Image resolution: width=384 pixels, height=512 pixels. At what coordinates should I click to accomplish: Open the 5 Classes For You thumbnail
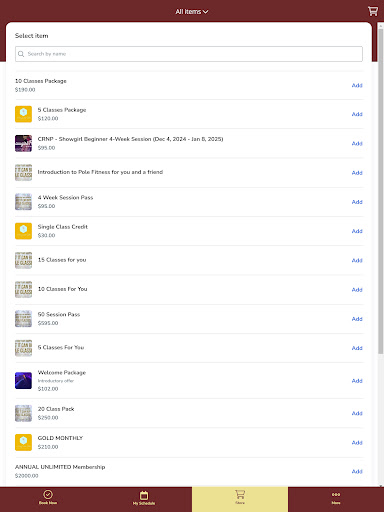(23, 348)
